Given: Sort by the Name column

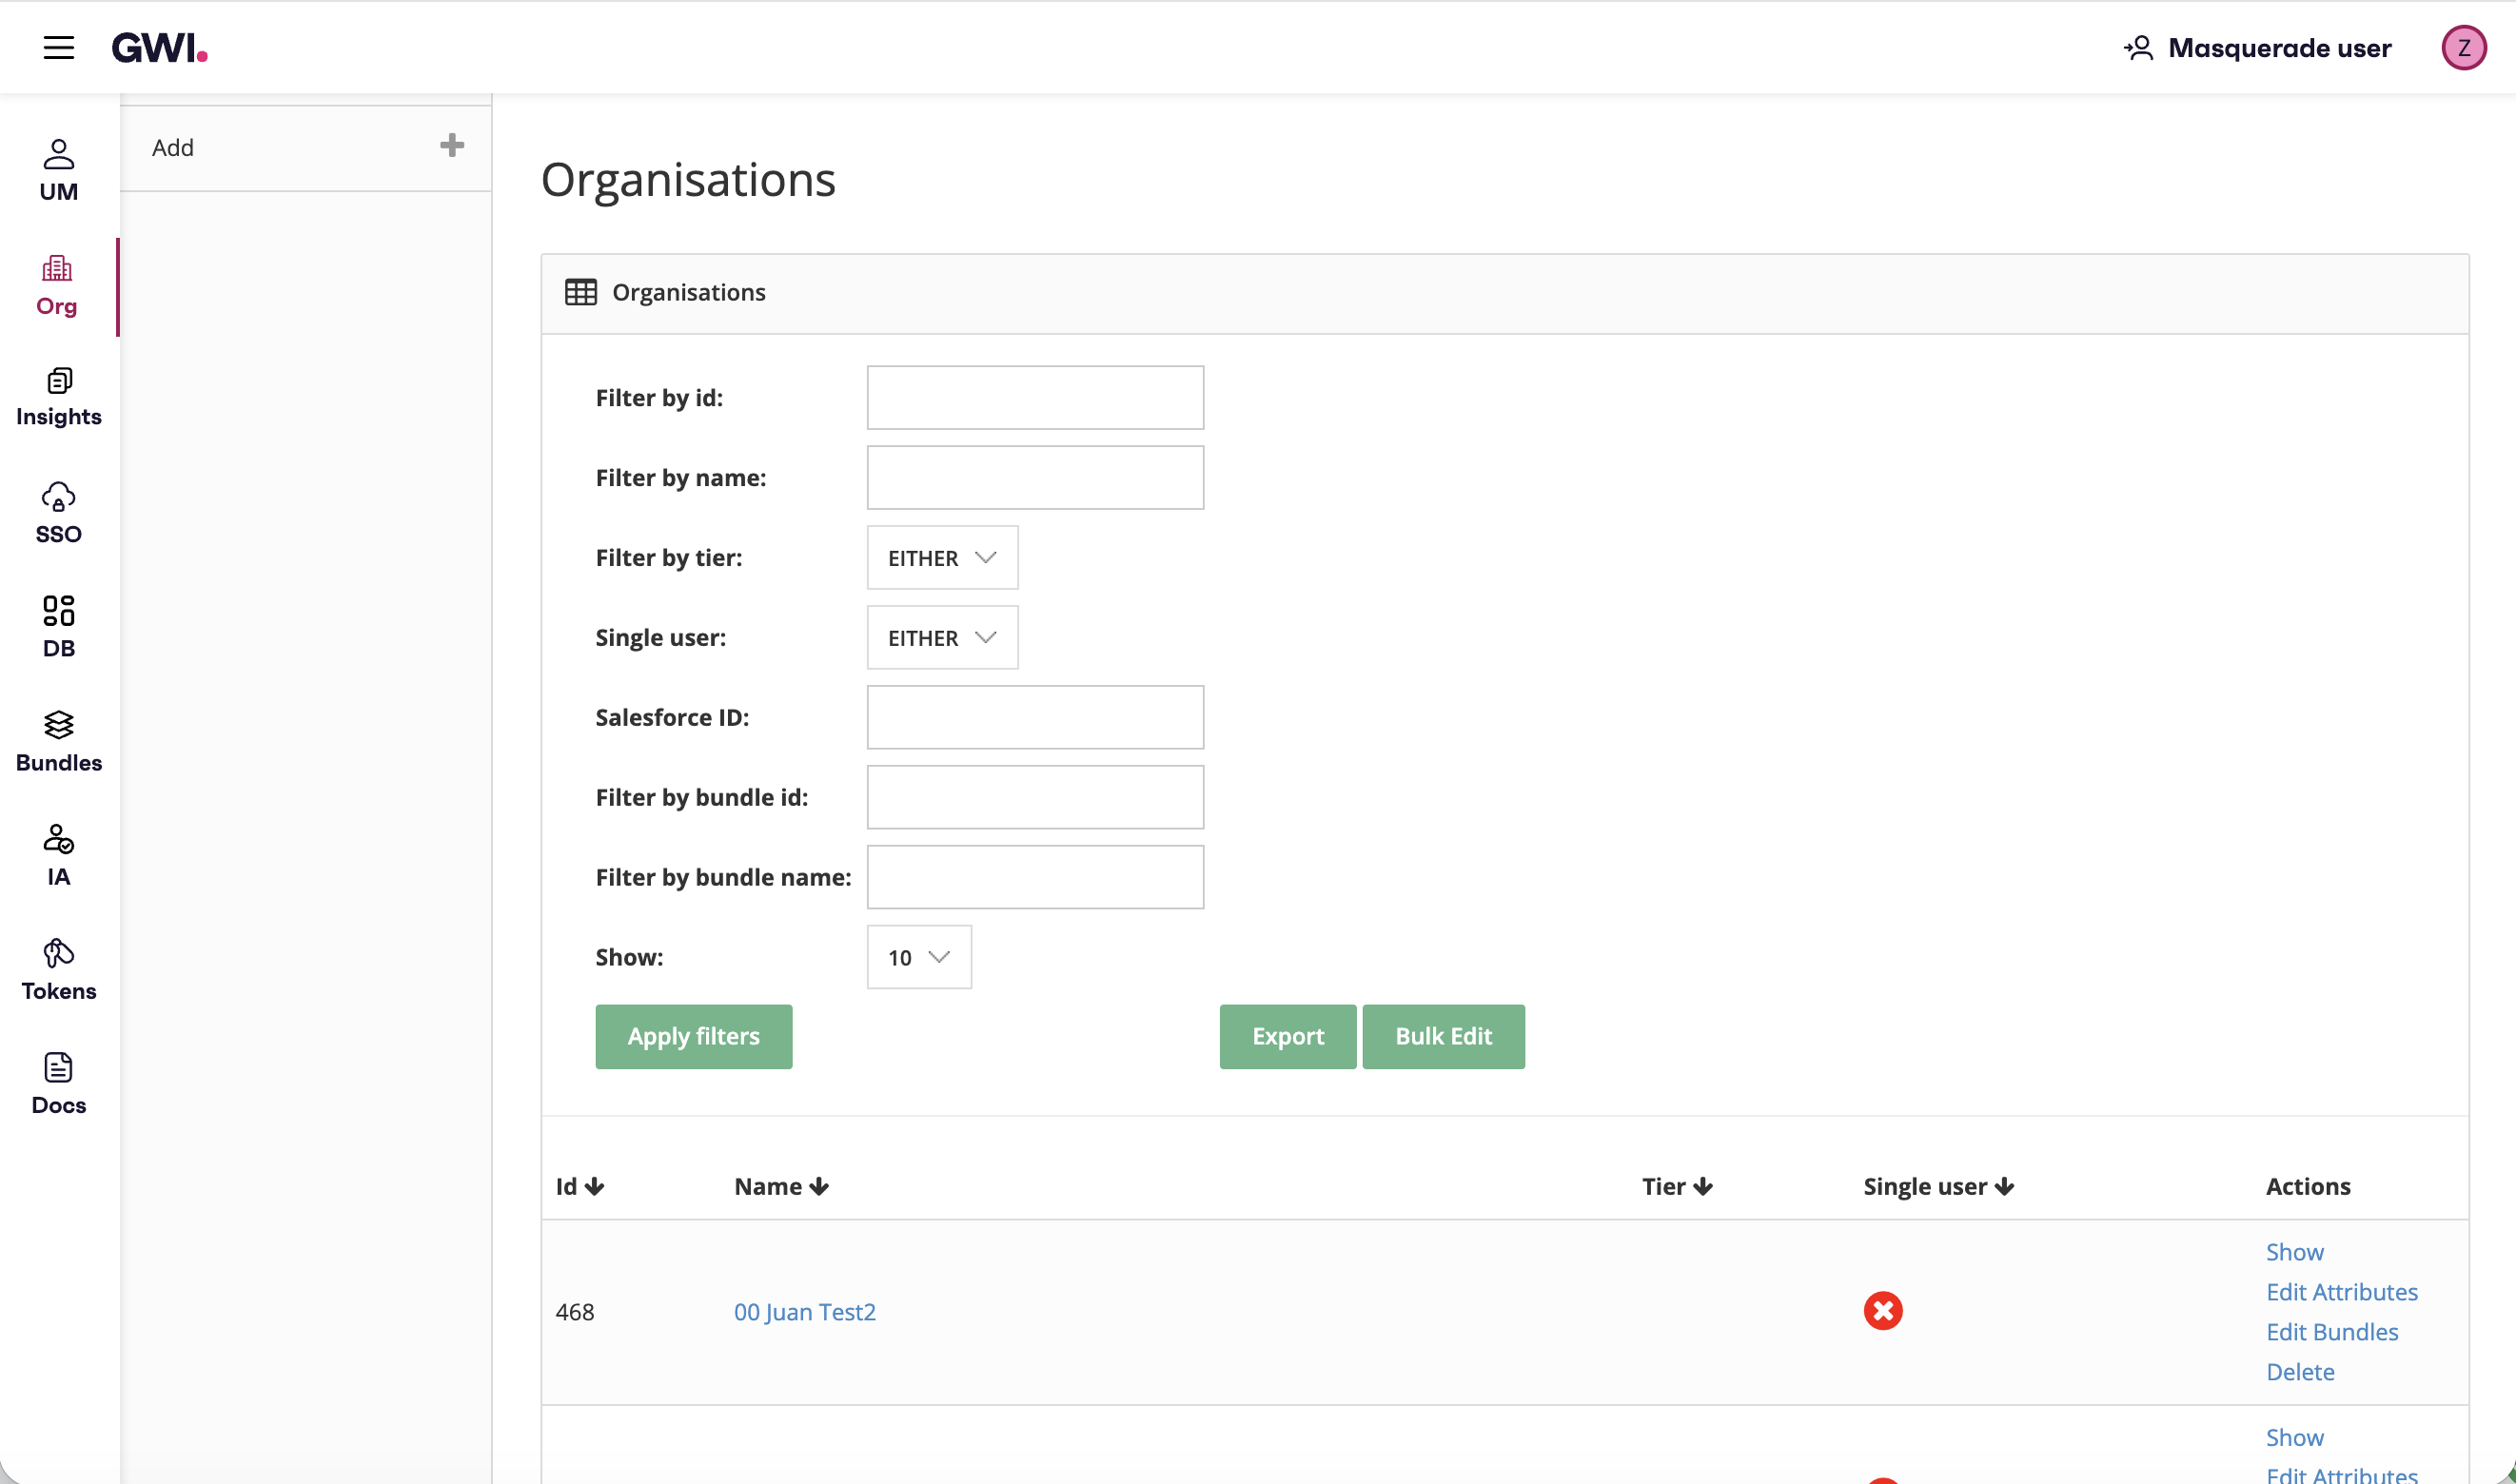Looking at the screenshot, I should click(x=782, y=1187).
